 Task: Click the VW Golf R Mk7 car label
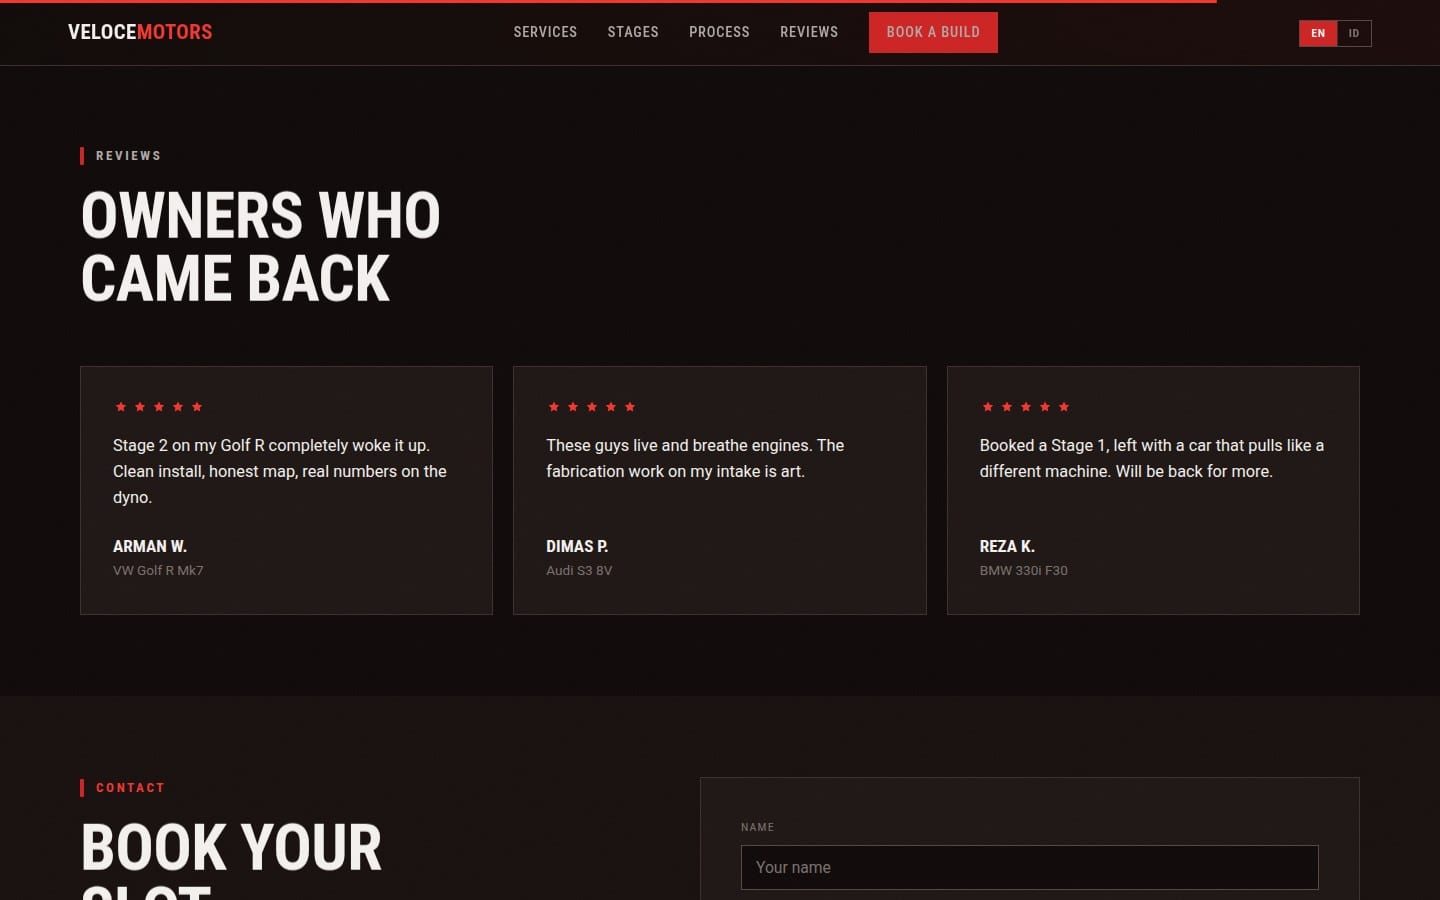158,570
